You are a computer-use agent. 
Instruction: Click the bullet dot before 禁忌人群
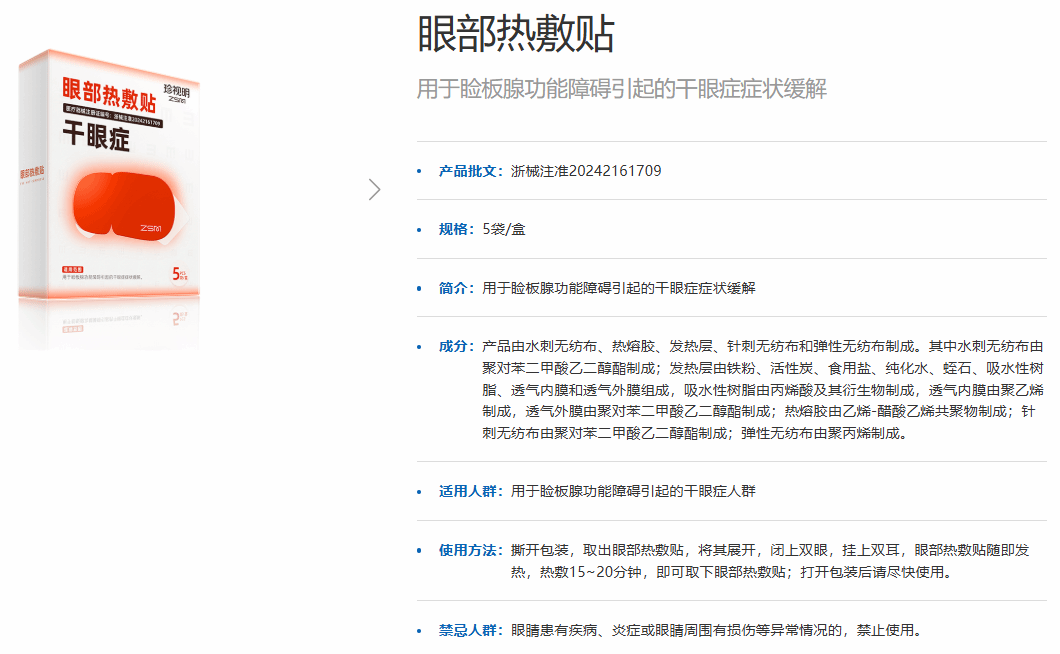pyautogui.click(x=420, y=631)
